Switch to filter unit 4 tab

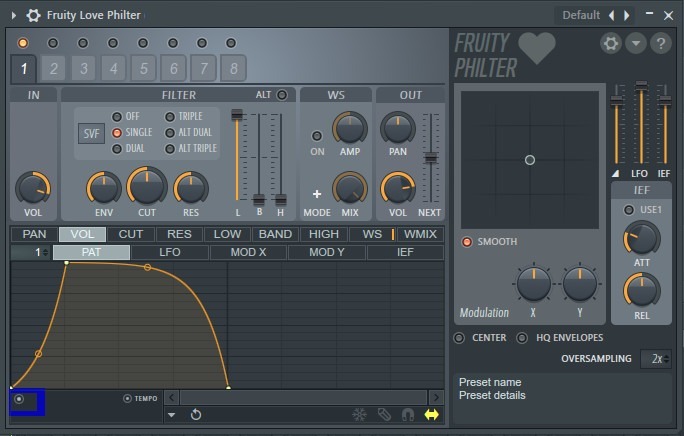click(113, 68)
